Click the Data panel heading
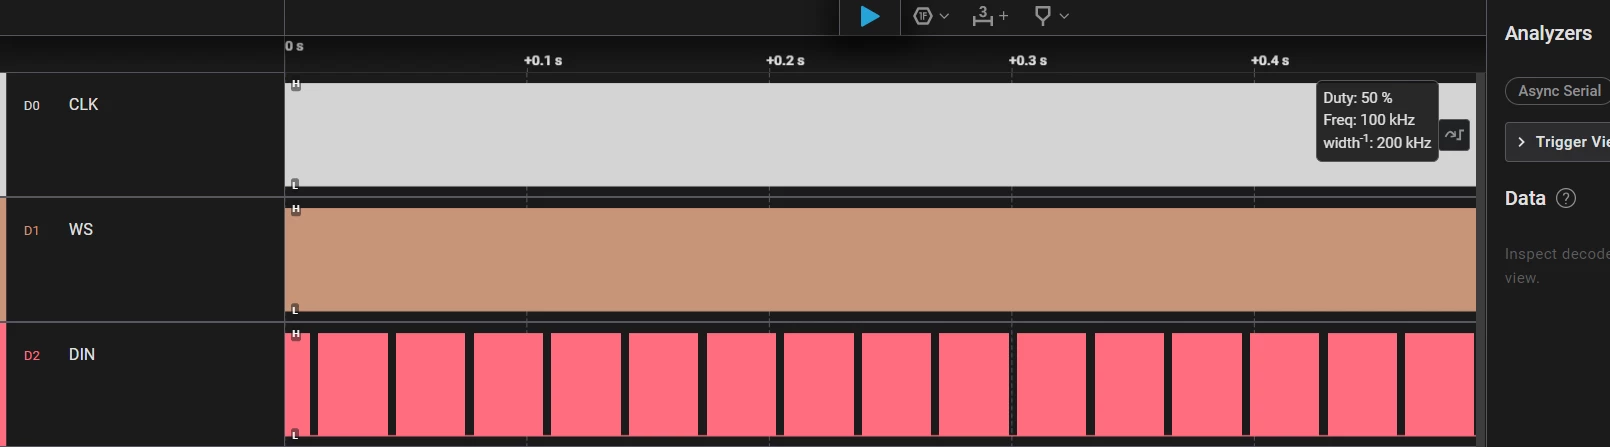Screen dimensions: 1610x447 1525,198
